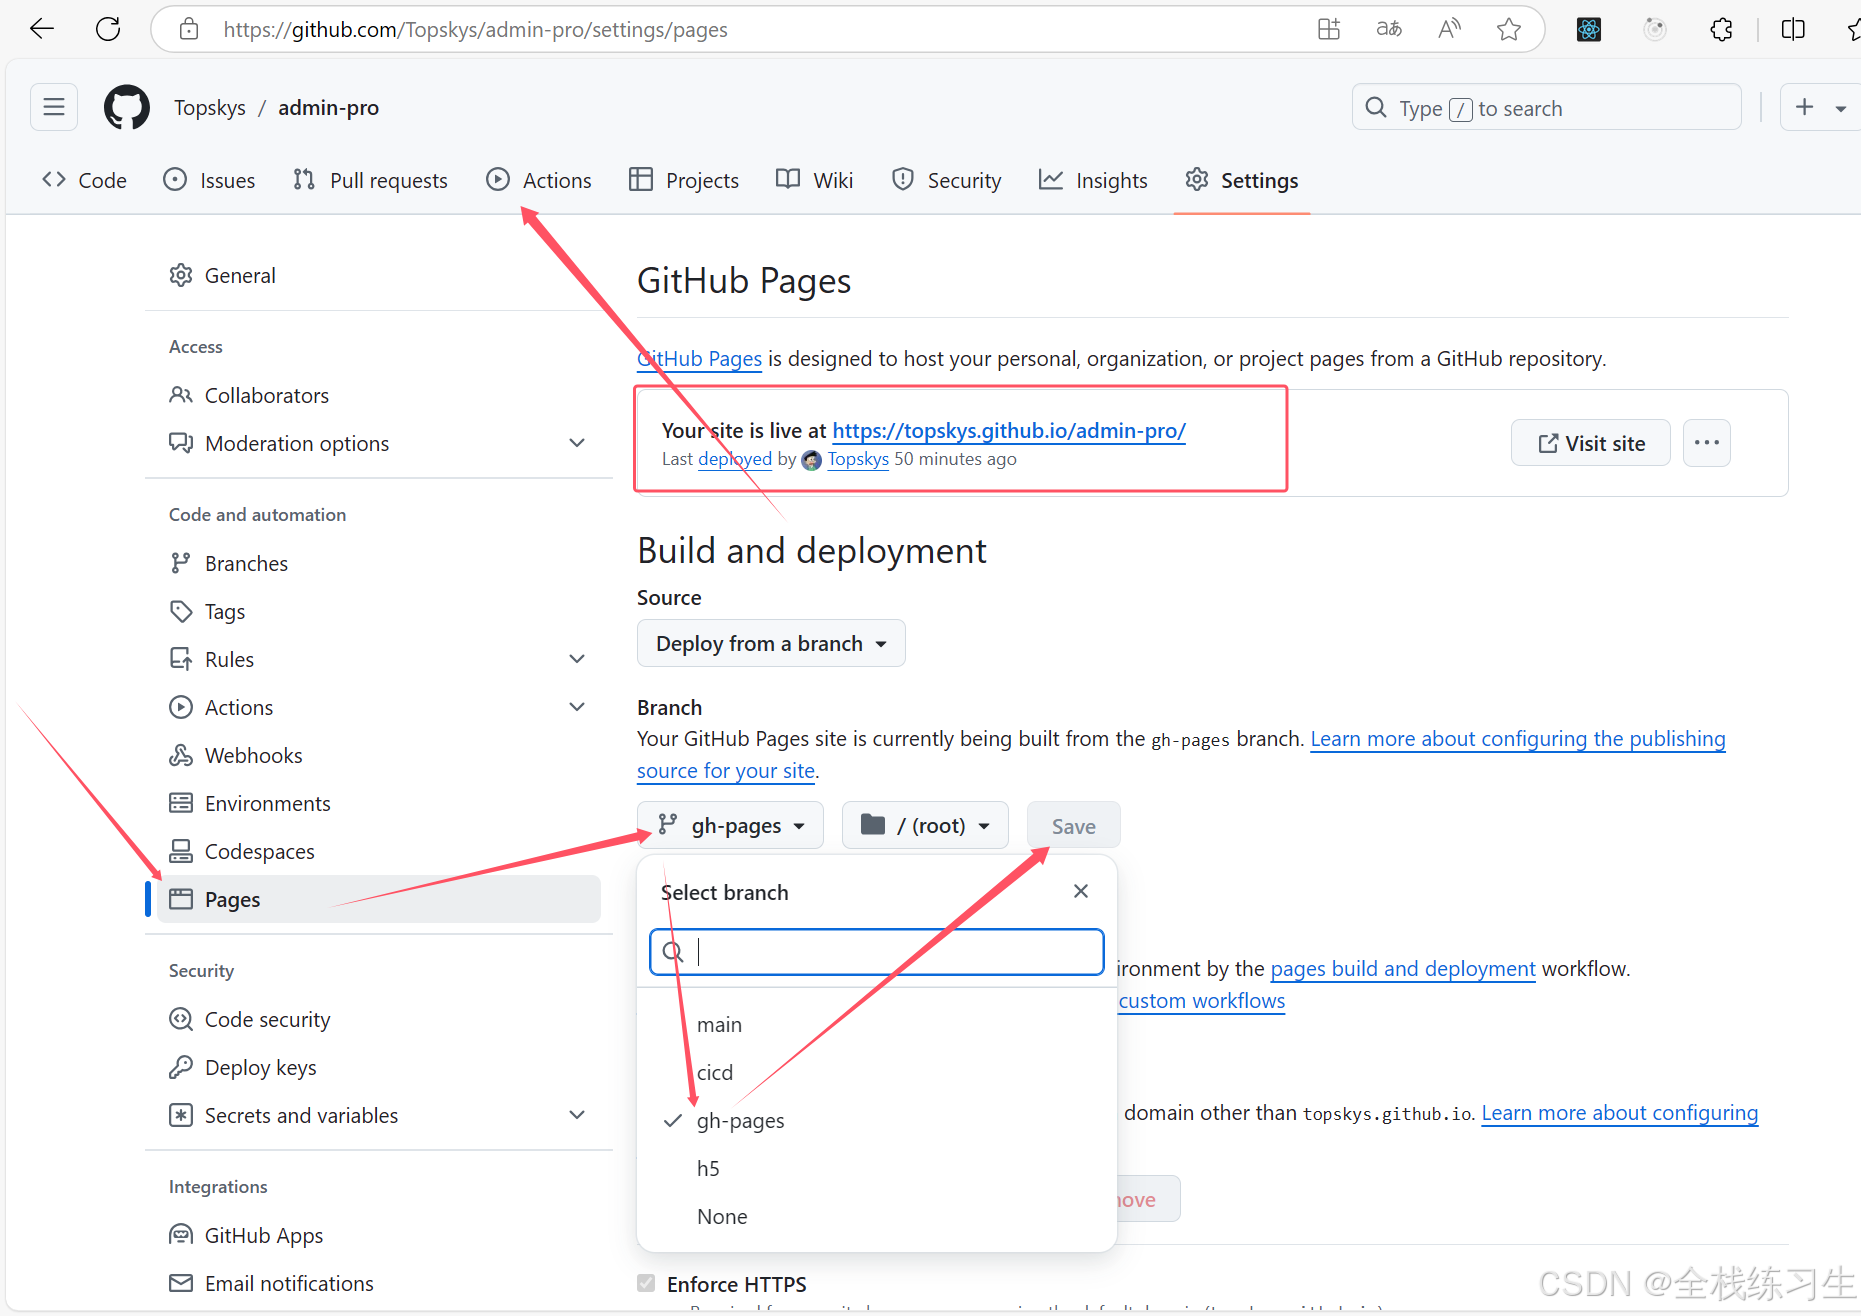
Task: Start the read aloud icon
Action: pyautogui.click(x=1449, y=29)
